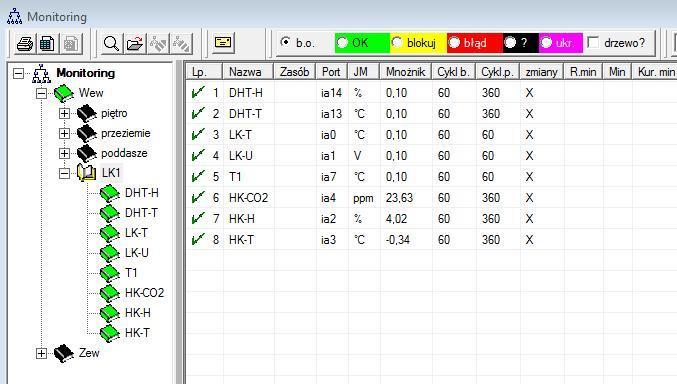Click the Cykl b. column header
Image resolution: width=677 pixels, height=384 pixels.
tap(454, 72)
